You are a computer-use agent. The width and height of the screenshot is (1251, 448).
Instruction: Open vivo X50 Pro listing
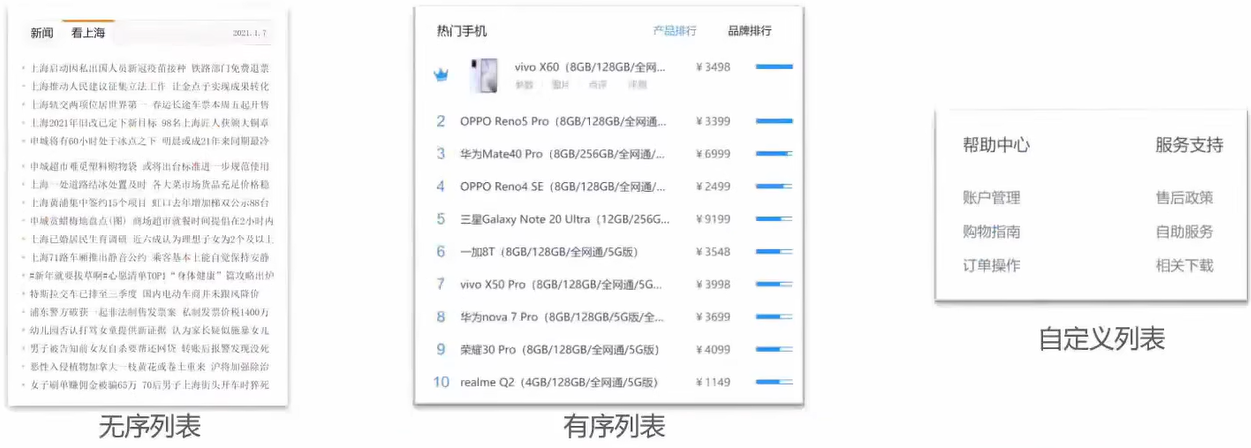tap(563, 285)
